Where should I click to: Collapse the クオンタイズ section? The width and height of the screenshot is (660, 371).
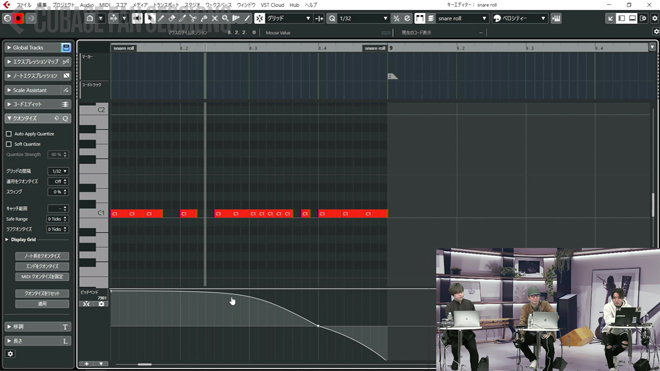click(x=9, y=118)
